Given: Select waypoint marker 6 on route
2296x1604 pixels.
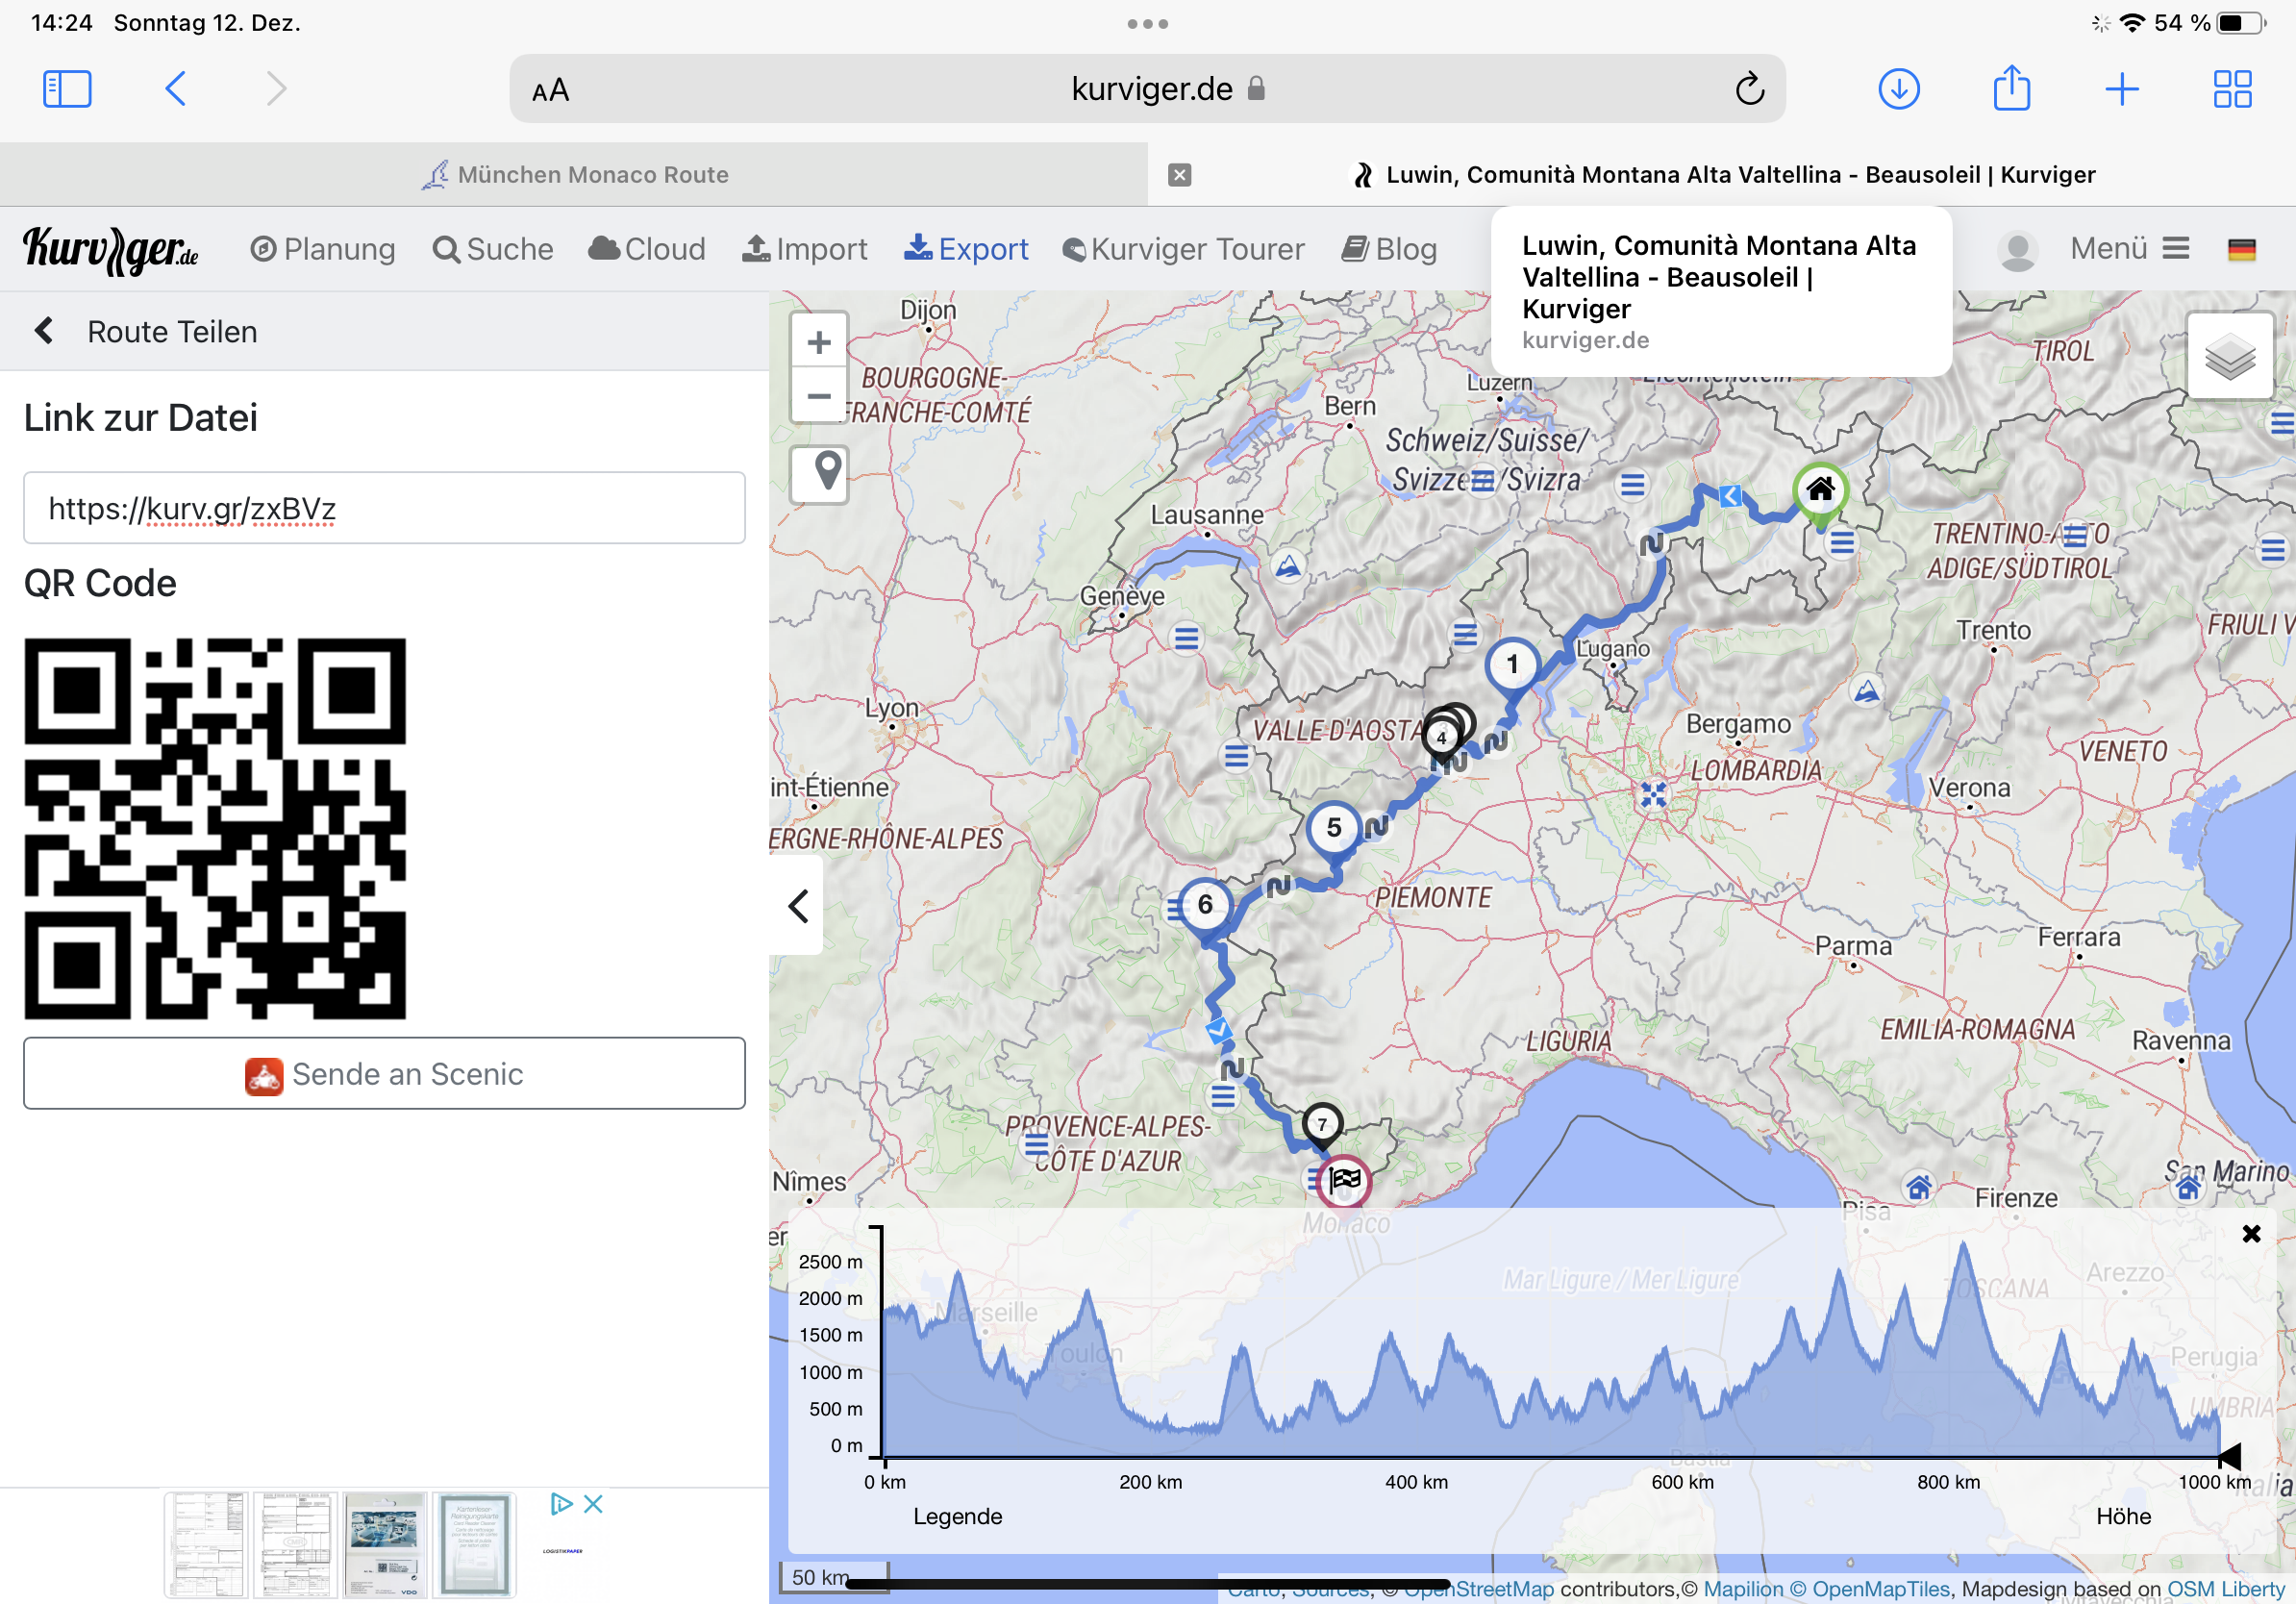Looking at the screenshot, I should click(x=1205, y=908).
